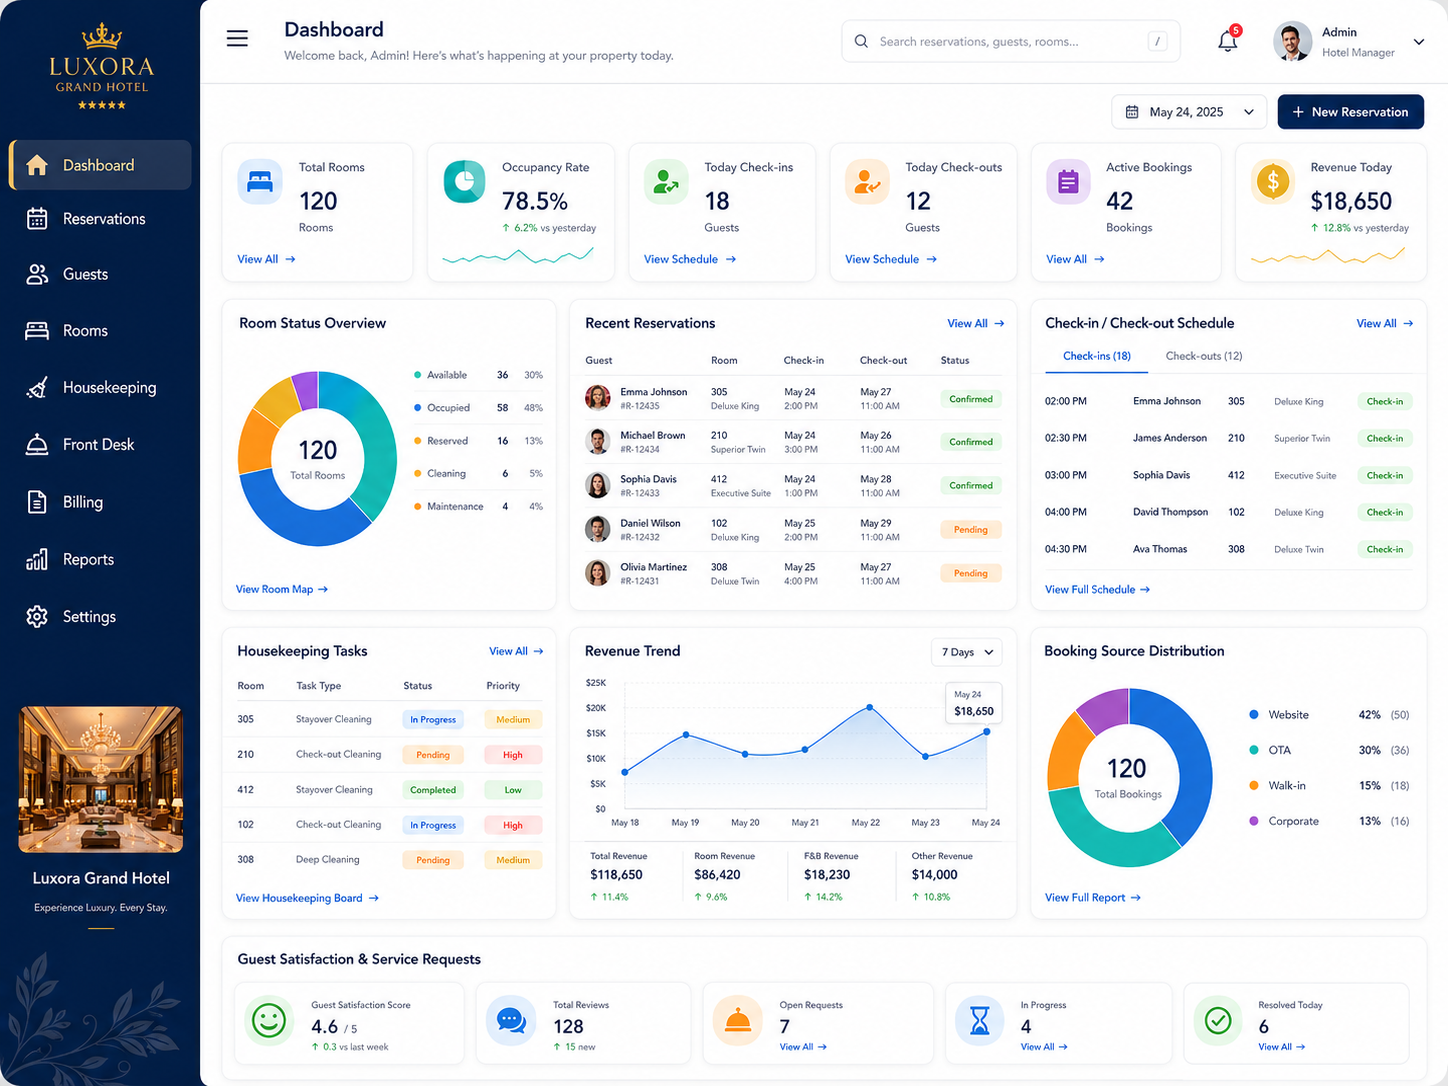Click the Maintenance legend row
This screenshot has height=1086, width=1448.
pos(478,507)
